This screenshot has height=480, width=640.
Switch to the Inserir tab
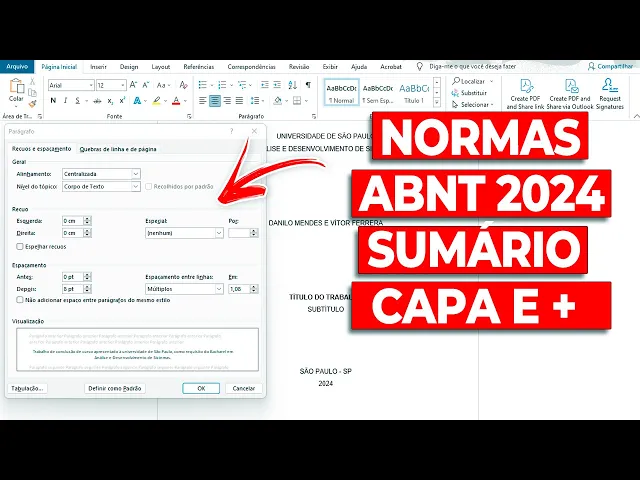pyautogui.click(x=98, y=67)
